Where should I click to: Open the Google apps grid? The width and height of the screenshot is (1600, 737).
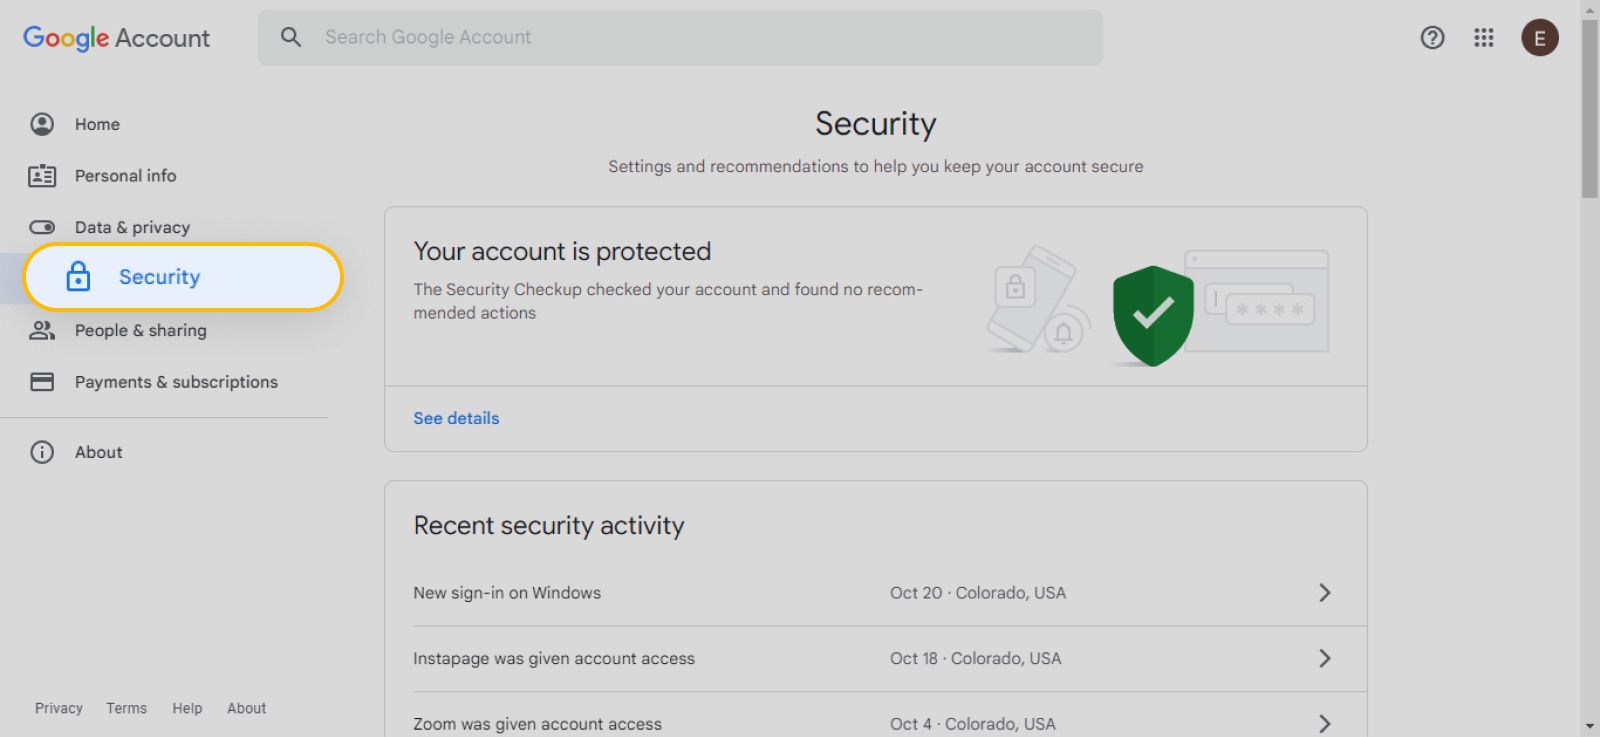click(1483, 38)
